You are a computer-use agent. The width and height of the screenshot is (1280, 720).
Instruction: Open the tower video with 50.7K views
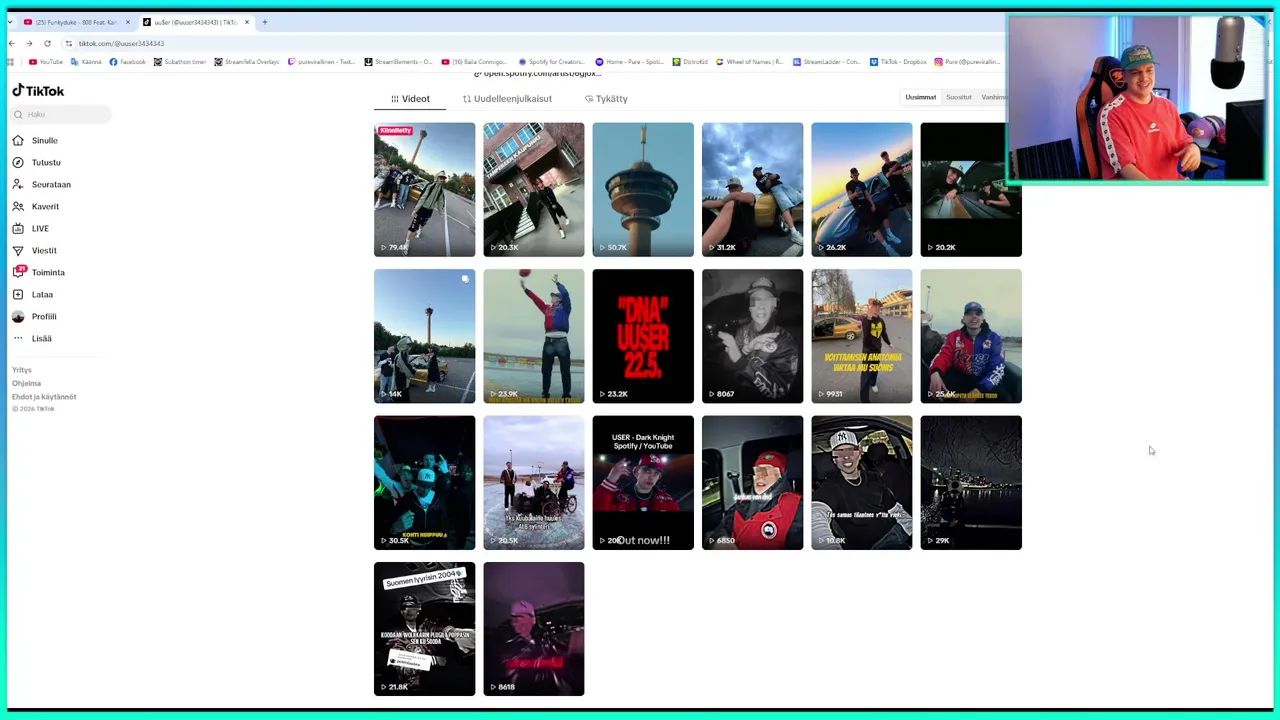click(643, 190)
